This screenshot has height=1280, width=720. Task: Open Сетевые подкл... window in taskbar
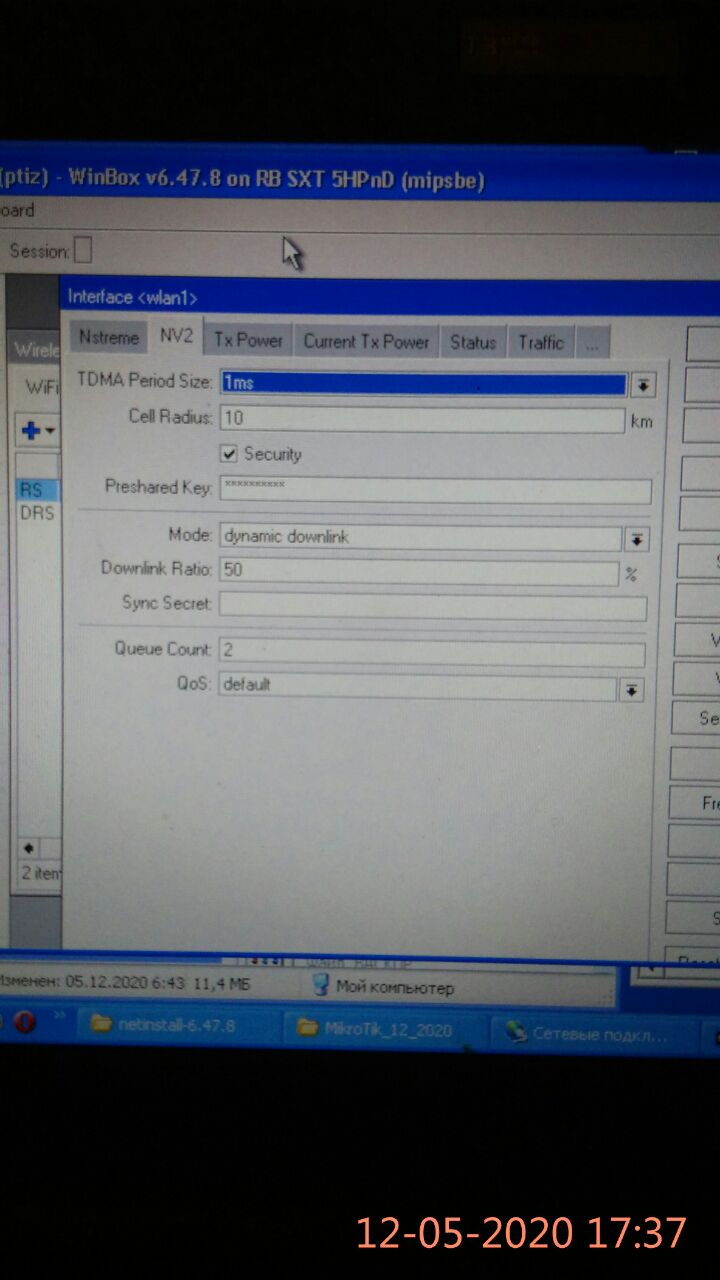[x=595, y=1033]
